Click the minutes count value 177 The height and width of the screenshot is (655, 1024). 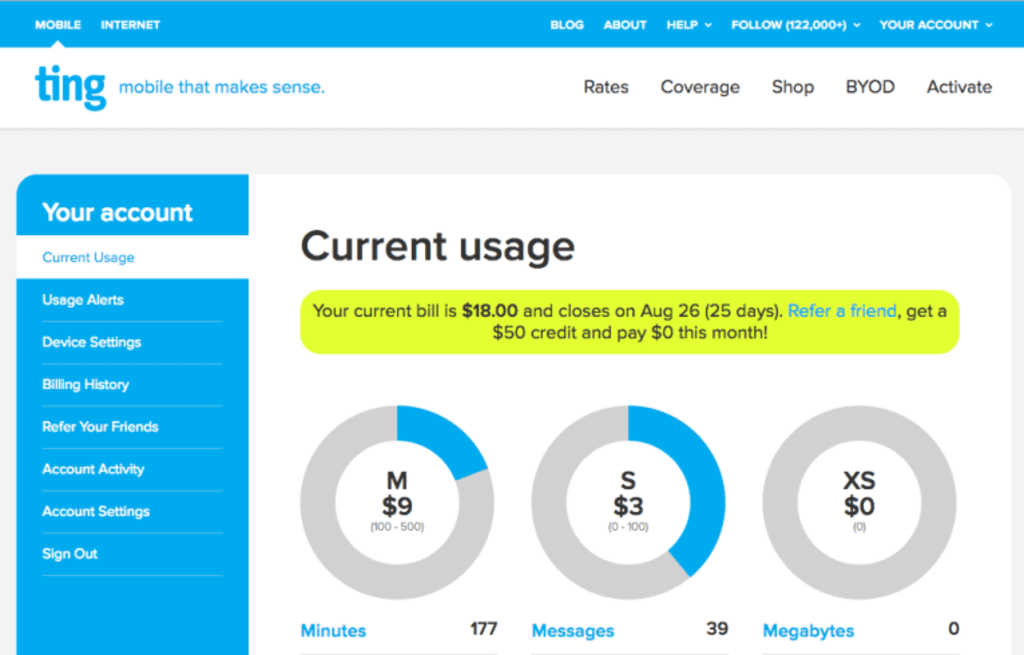[483, 629]
